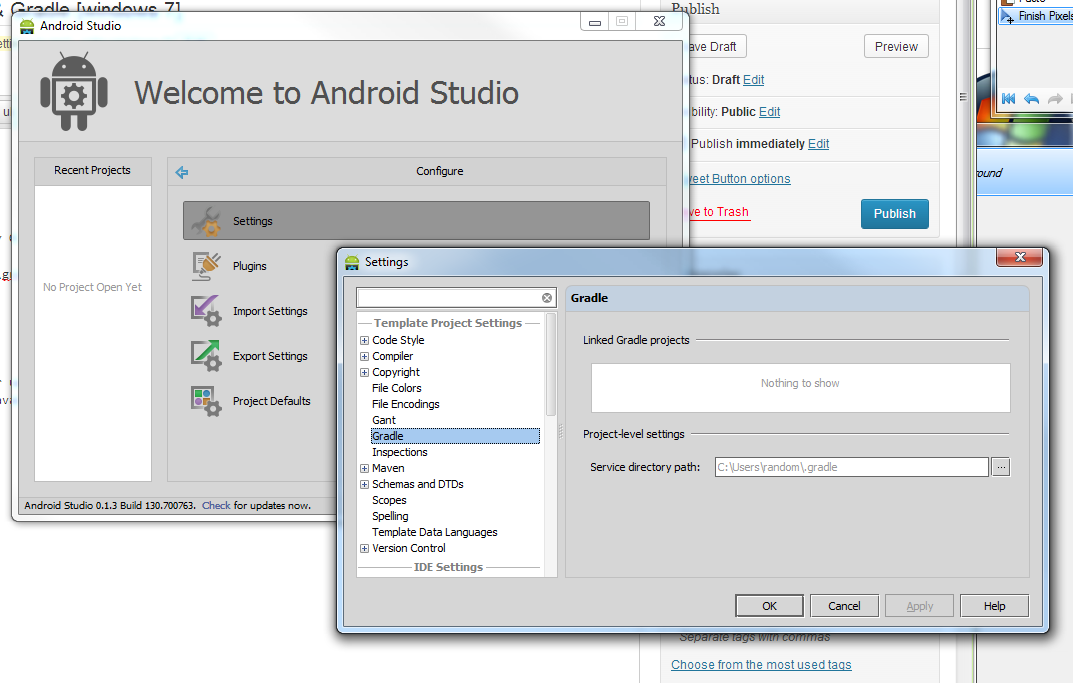Click in the Settings search box
This screenshot has width=1073, height=683.
[450, 298]
